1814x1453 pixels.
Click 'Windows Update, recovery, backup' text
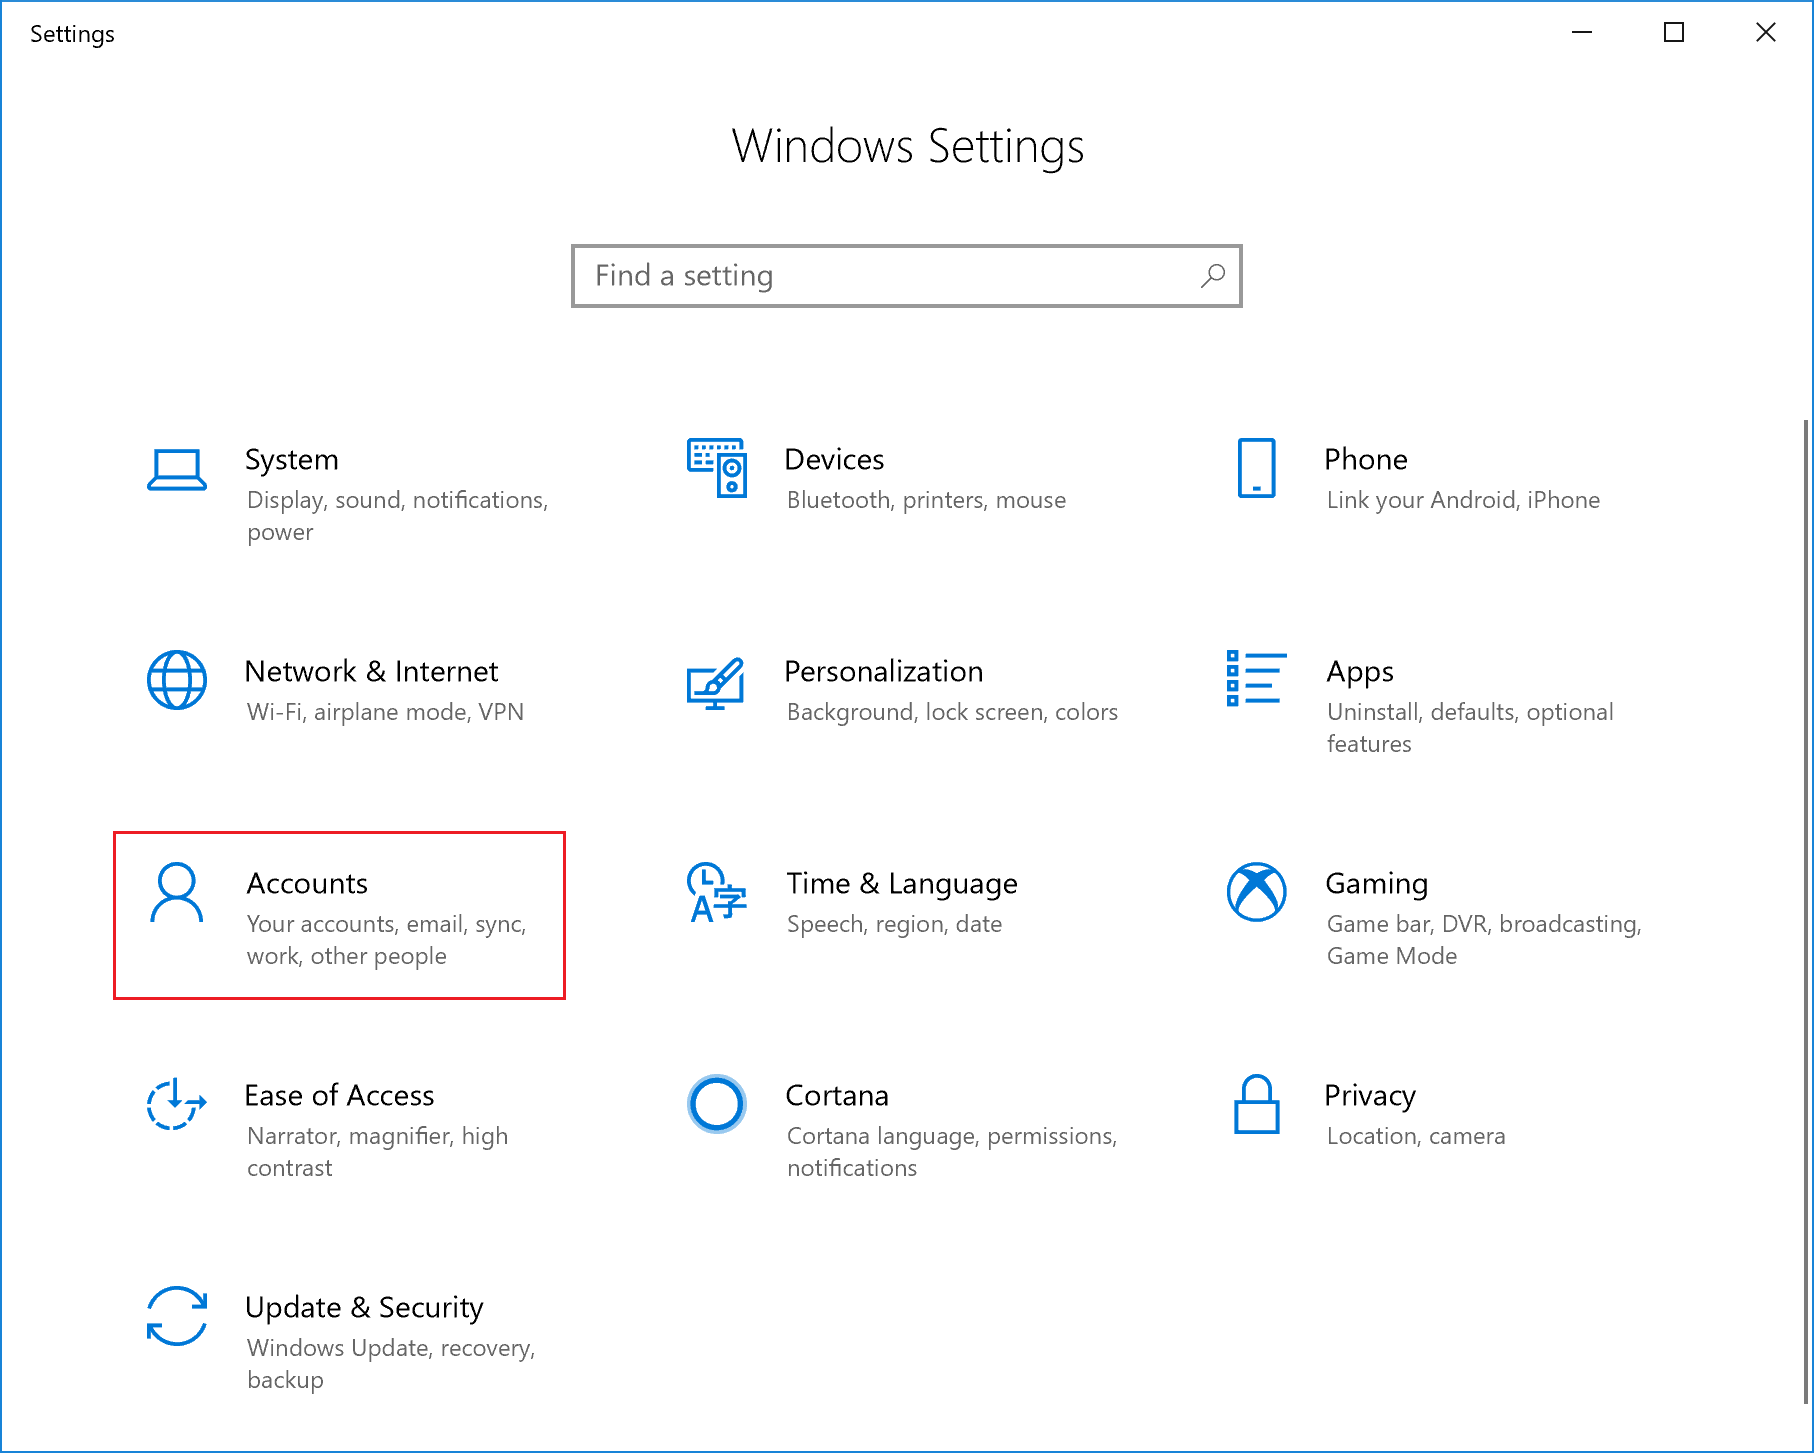[391, 1364]
